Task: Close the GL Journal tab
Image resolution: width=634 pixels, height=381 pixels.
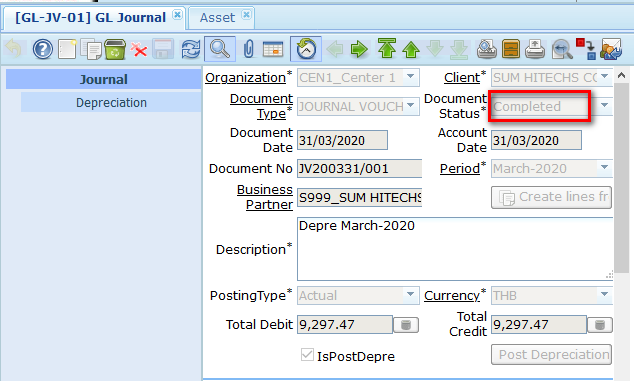Action: pos(177,15)
